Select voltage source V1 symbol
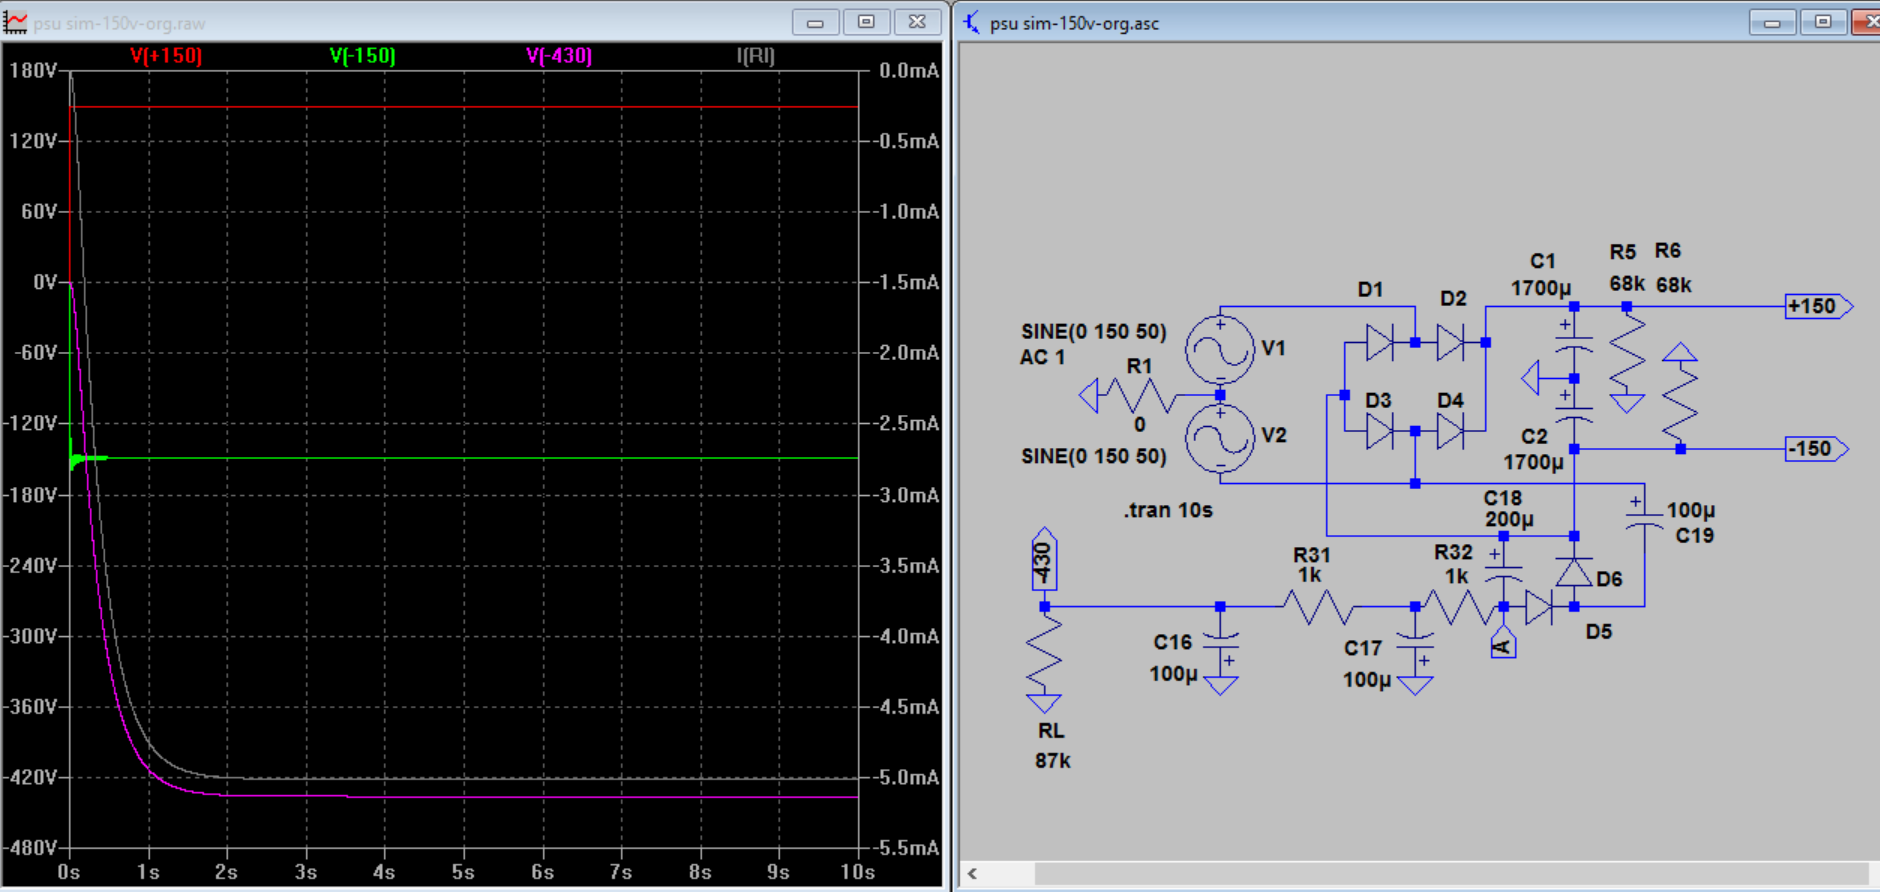Screen dimensions: 1880x892 [x=1220, y=349]
